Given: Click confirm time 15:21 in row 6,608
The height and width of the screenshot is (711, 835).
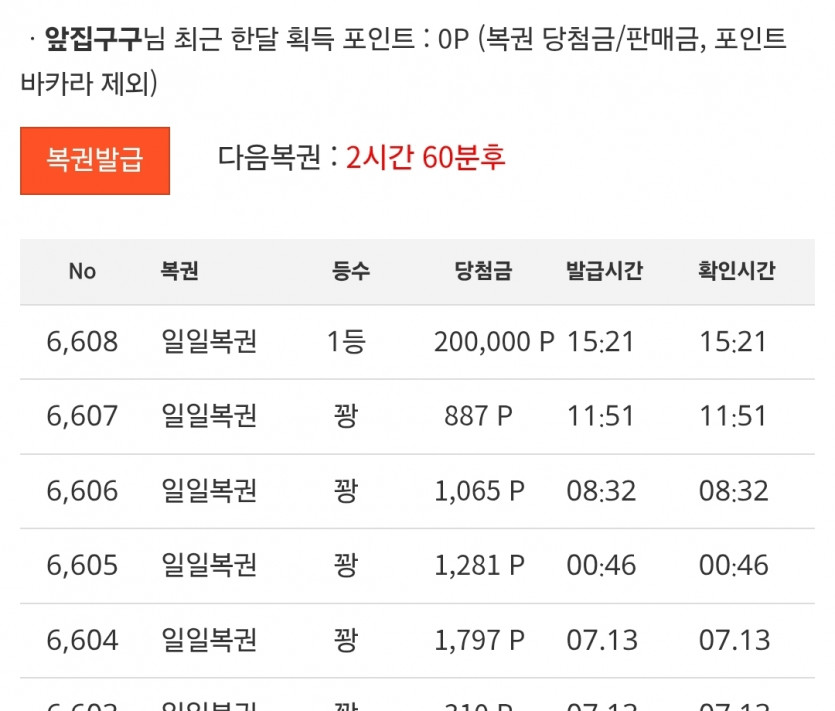Looking at the screenshot, I should click(x=733, y=342).
